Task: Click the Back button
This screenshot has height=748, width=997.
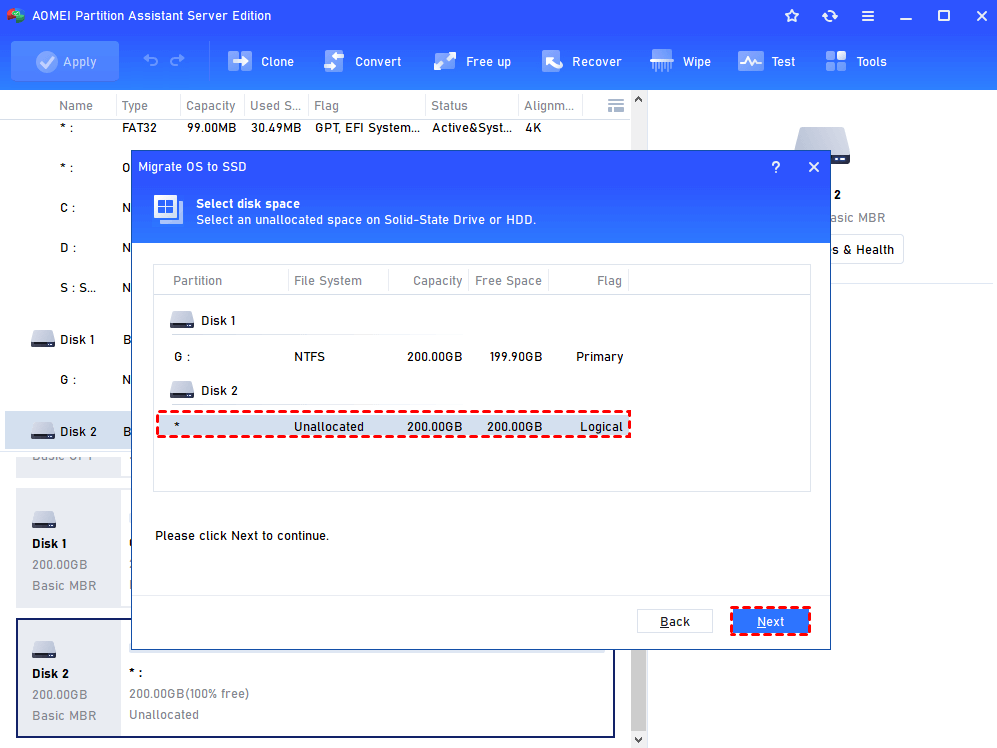Action: (x=675, y=621)
